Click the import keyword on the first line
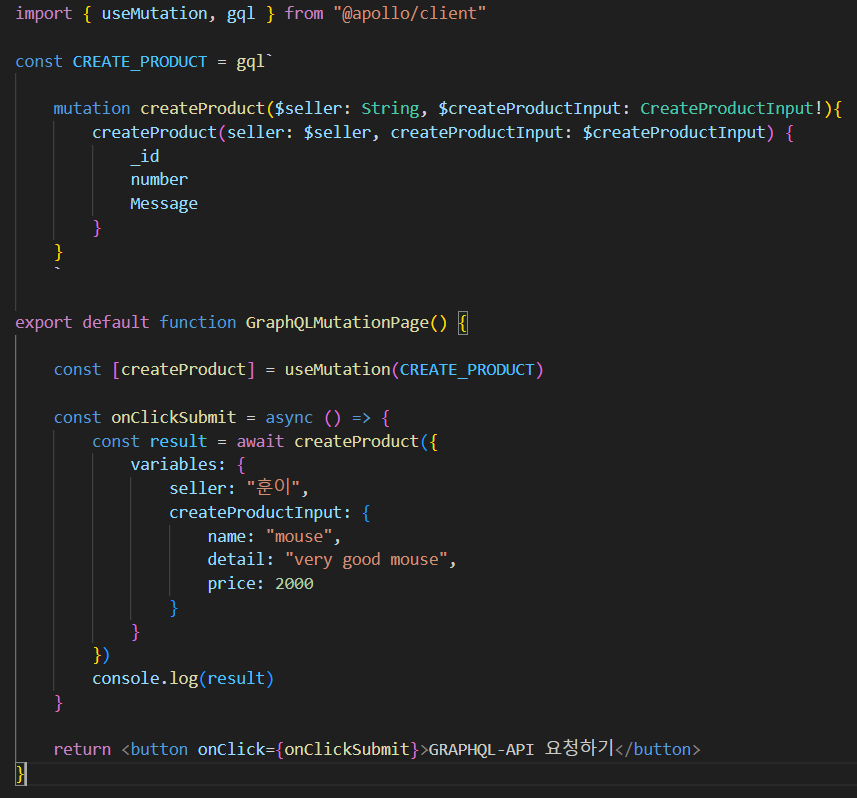Image resolution: width=857 pixels, height=798 pixels. pos(44,13)
